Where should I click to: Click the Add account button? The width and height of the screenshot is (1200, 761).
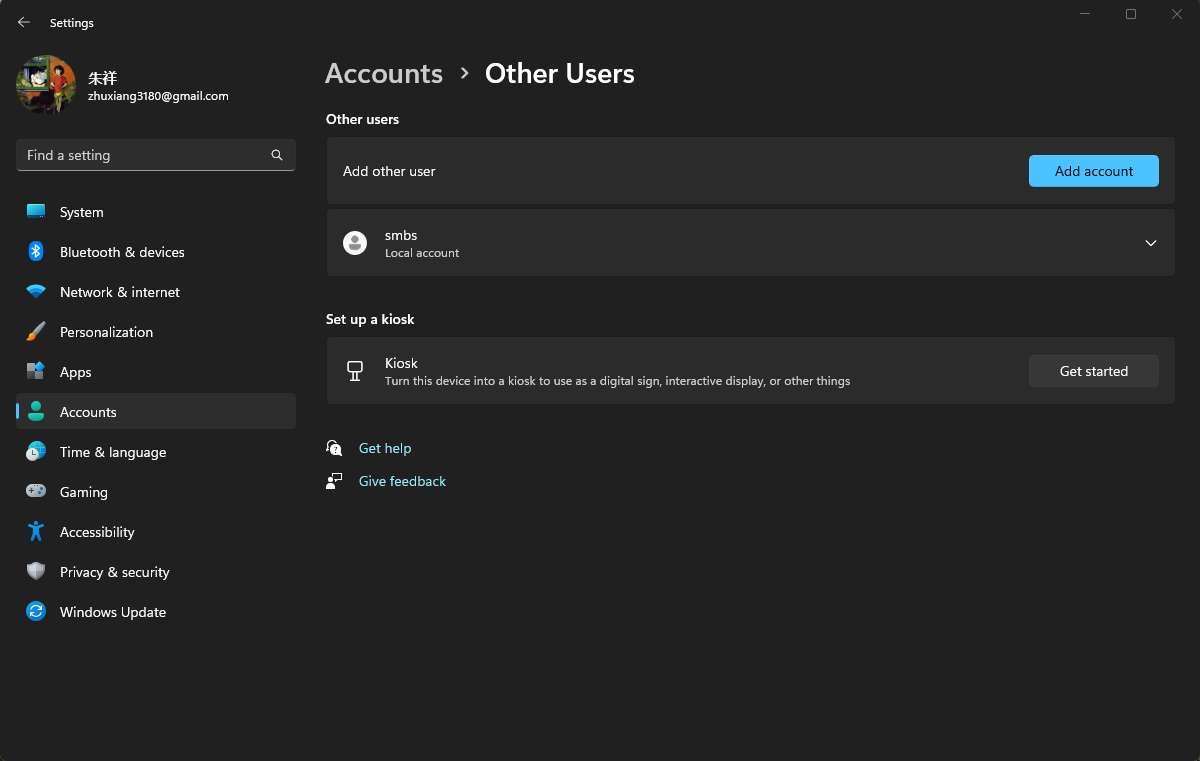(1093, 170)
